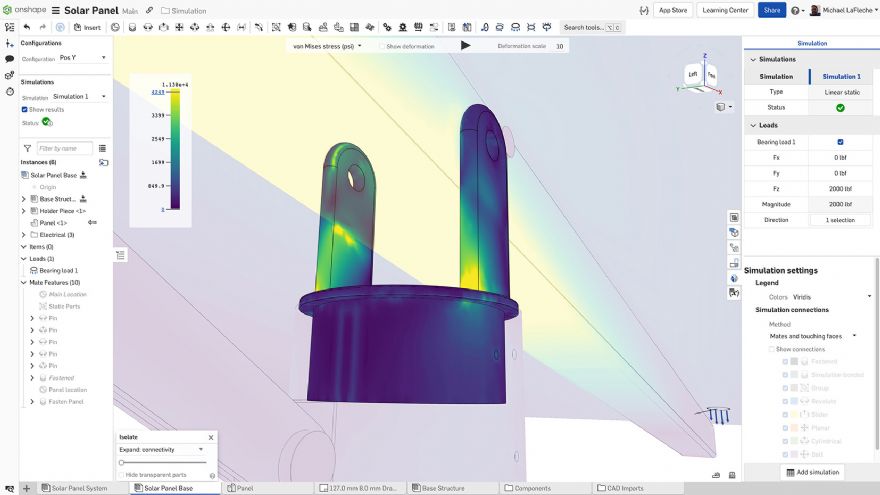Screen dimensions: 880x495
Task: Click the blue Share button
Action: (772, 10)
